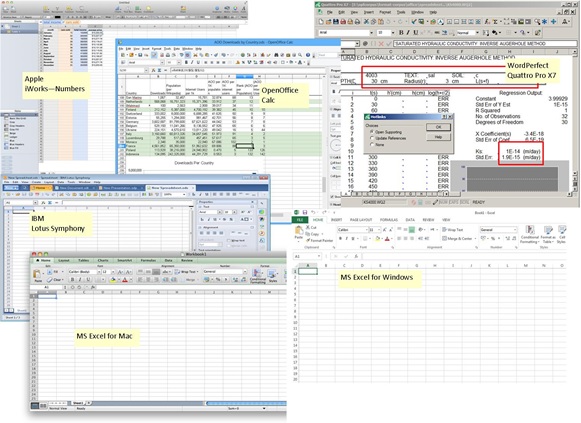
Task: Toggle Bold in Excel for Windows ribbon
Action: point(340,239)
